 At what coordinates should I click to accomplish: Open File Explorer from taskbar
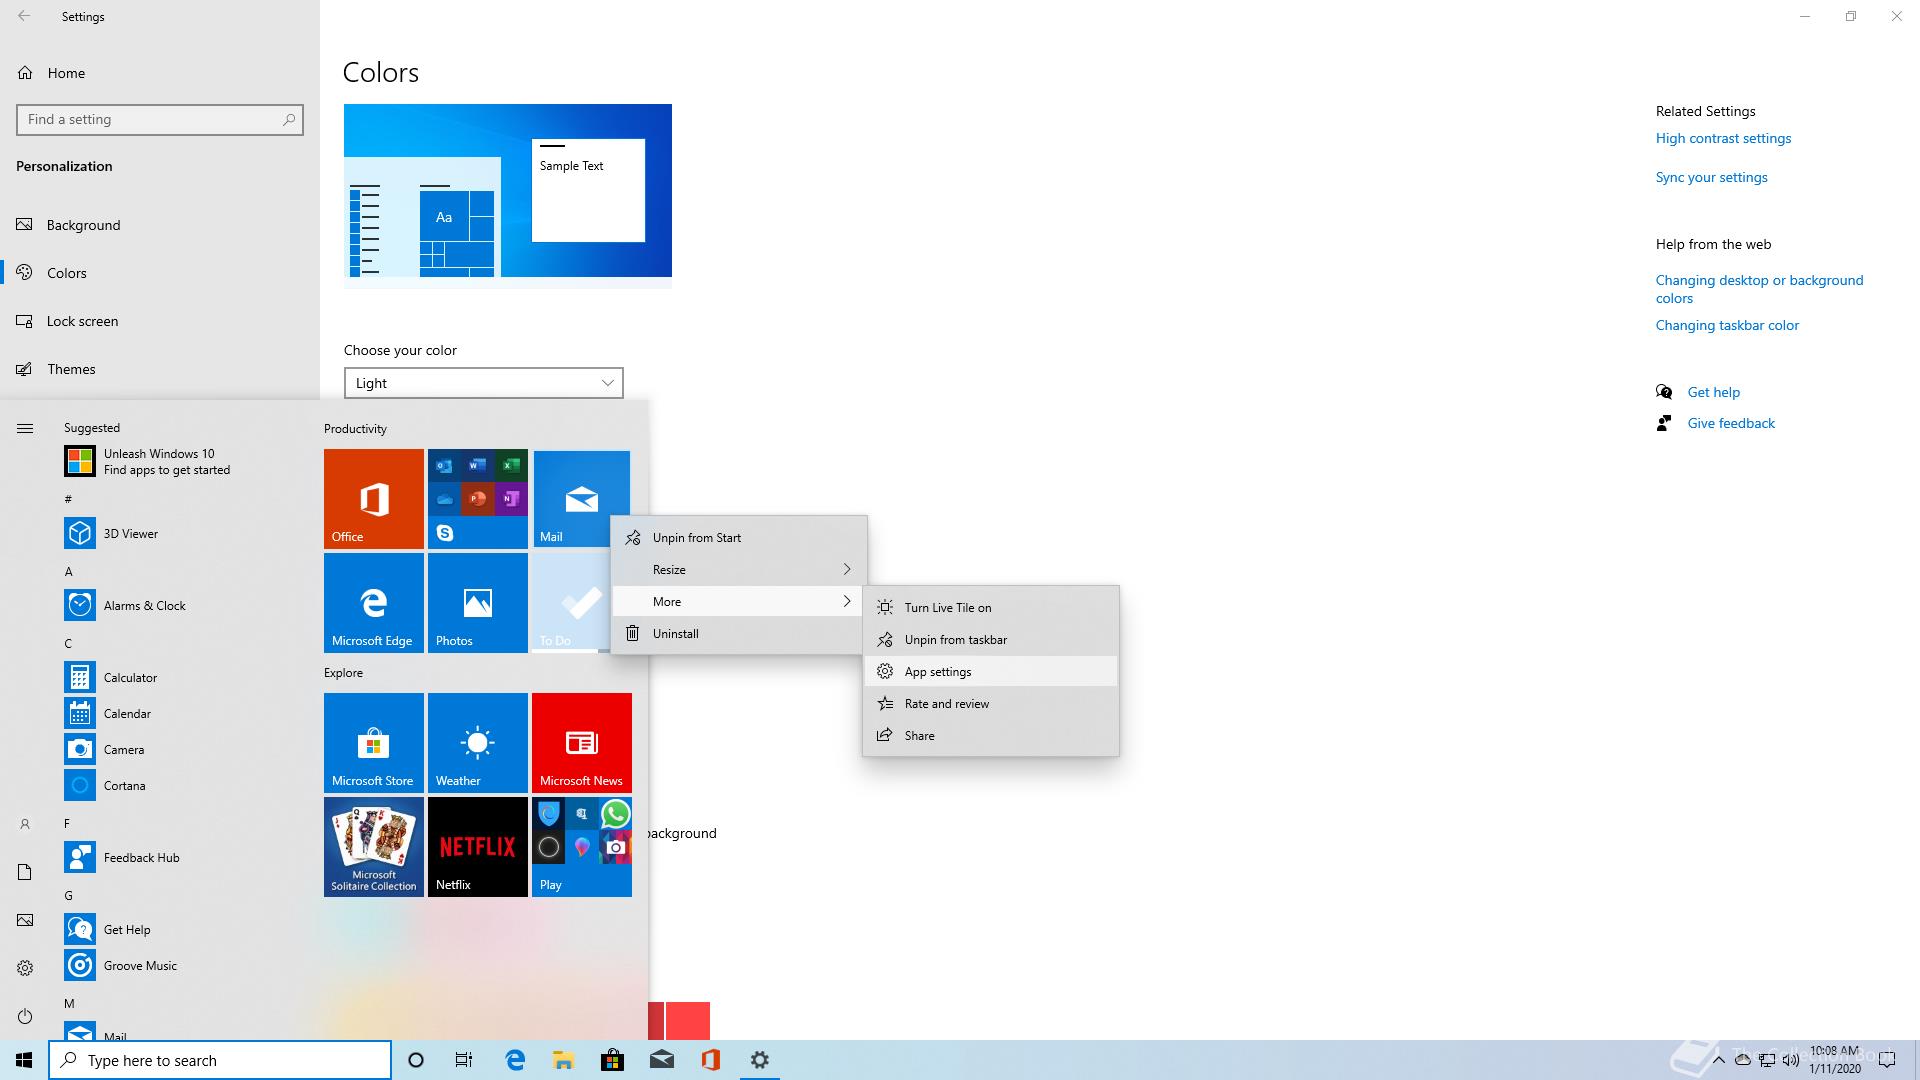(x=564, y=1060)
